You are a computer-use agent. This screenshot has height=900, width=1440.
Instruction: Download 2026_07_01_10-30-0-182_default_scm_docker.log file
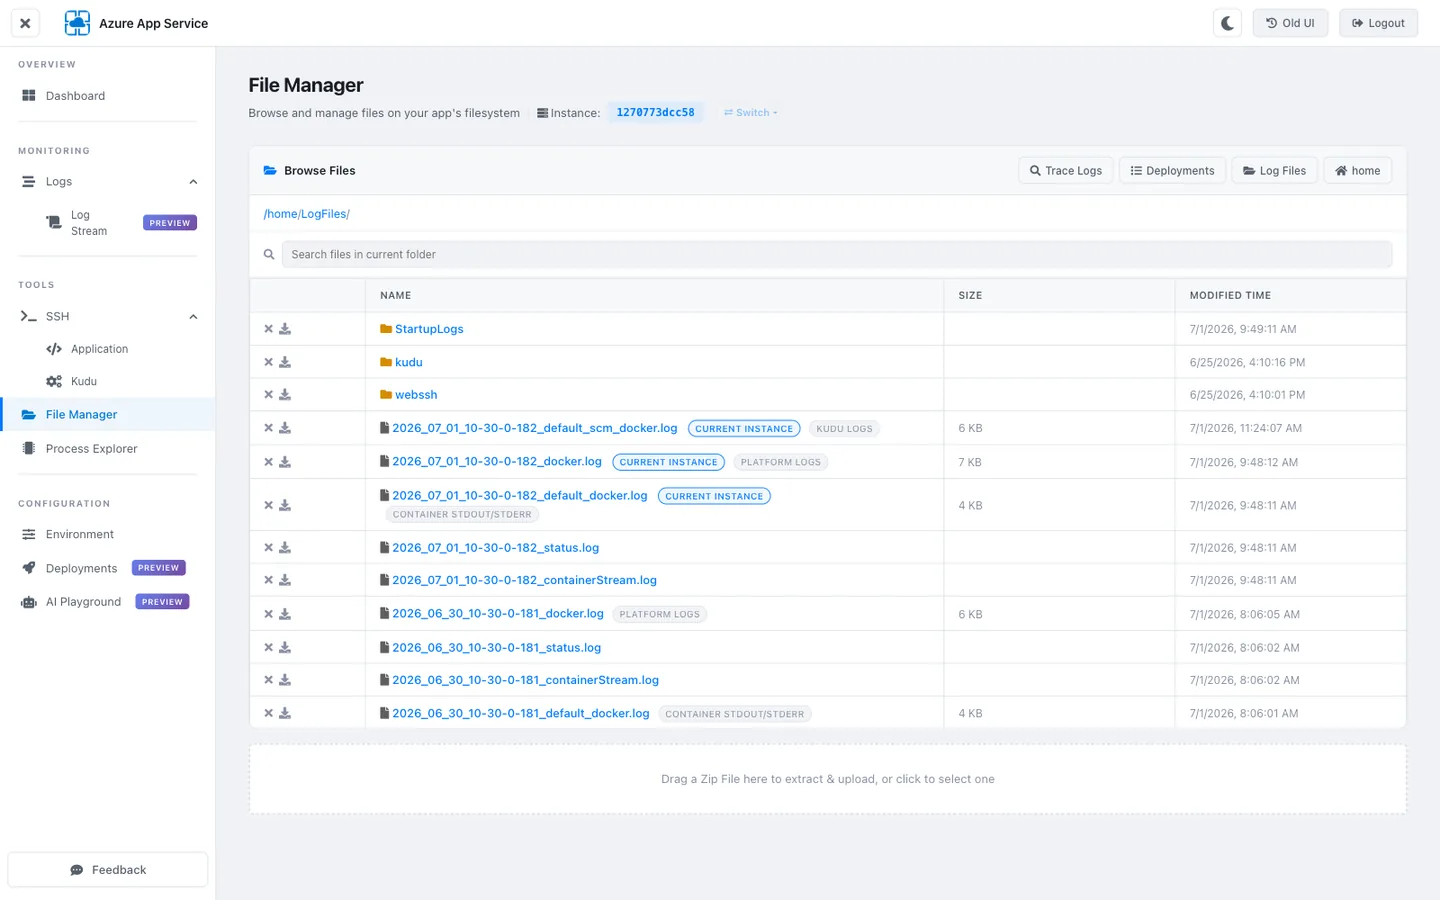coord(285,428)
